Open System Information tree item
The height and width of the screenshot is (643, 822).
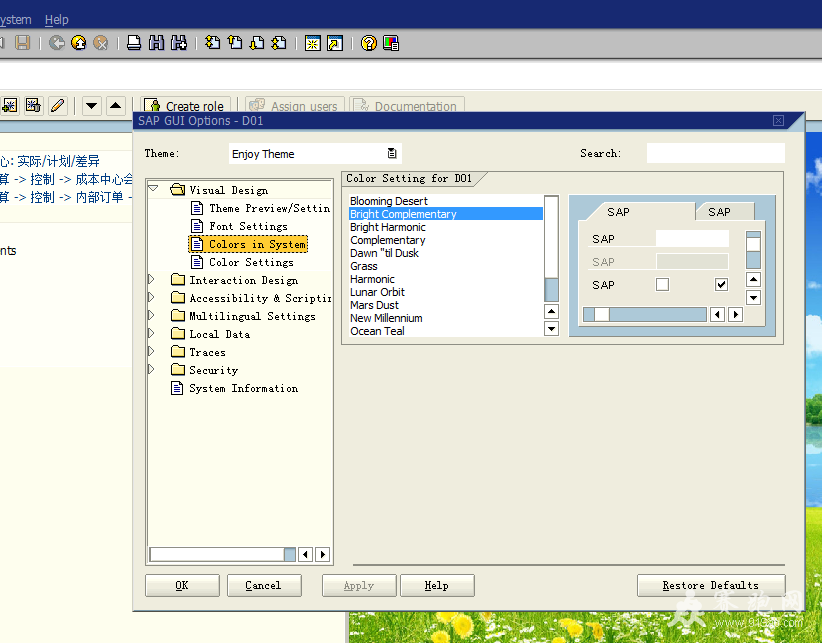pos(244,388)
